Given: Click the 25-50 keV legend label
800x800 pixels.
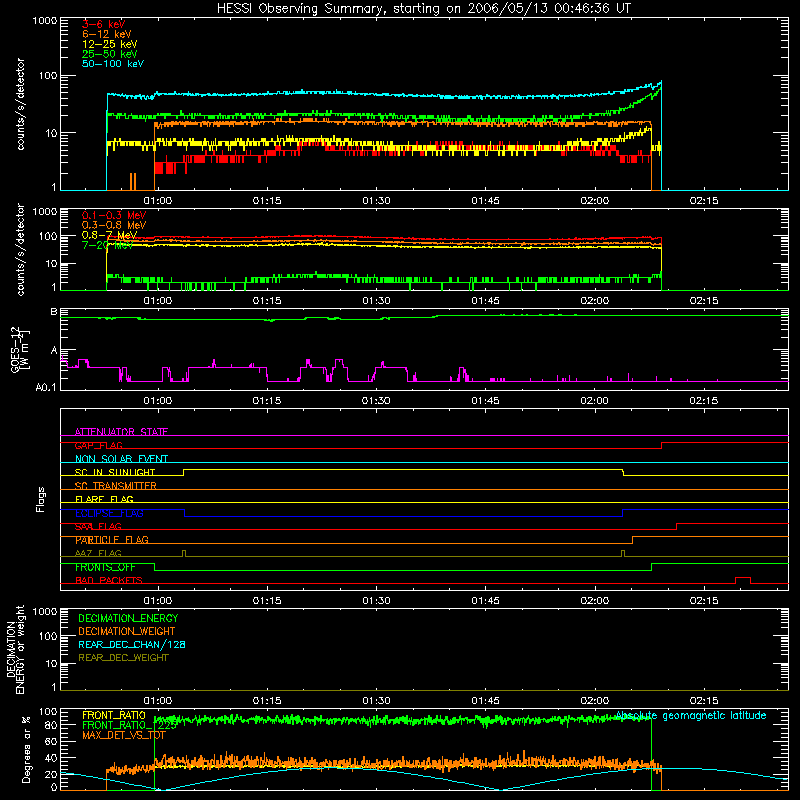Looking at the screenshot, I should tap(110, 54).
